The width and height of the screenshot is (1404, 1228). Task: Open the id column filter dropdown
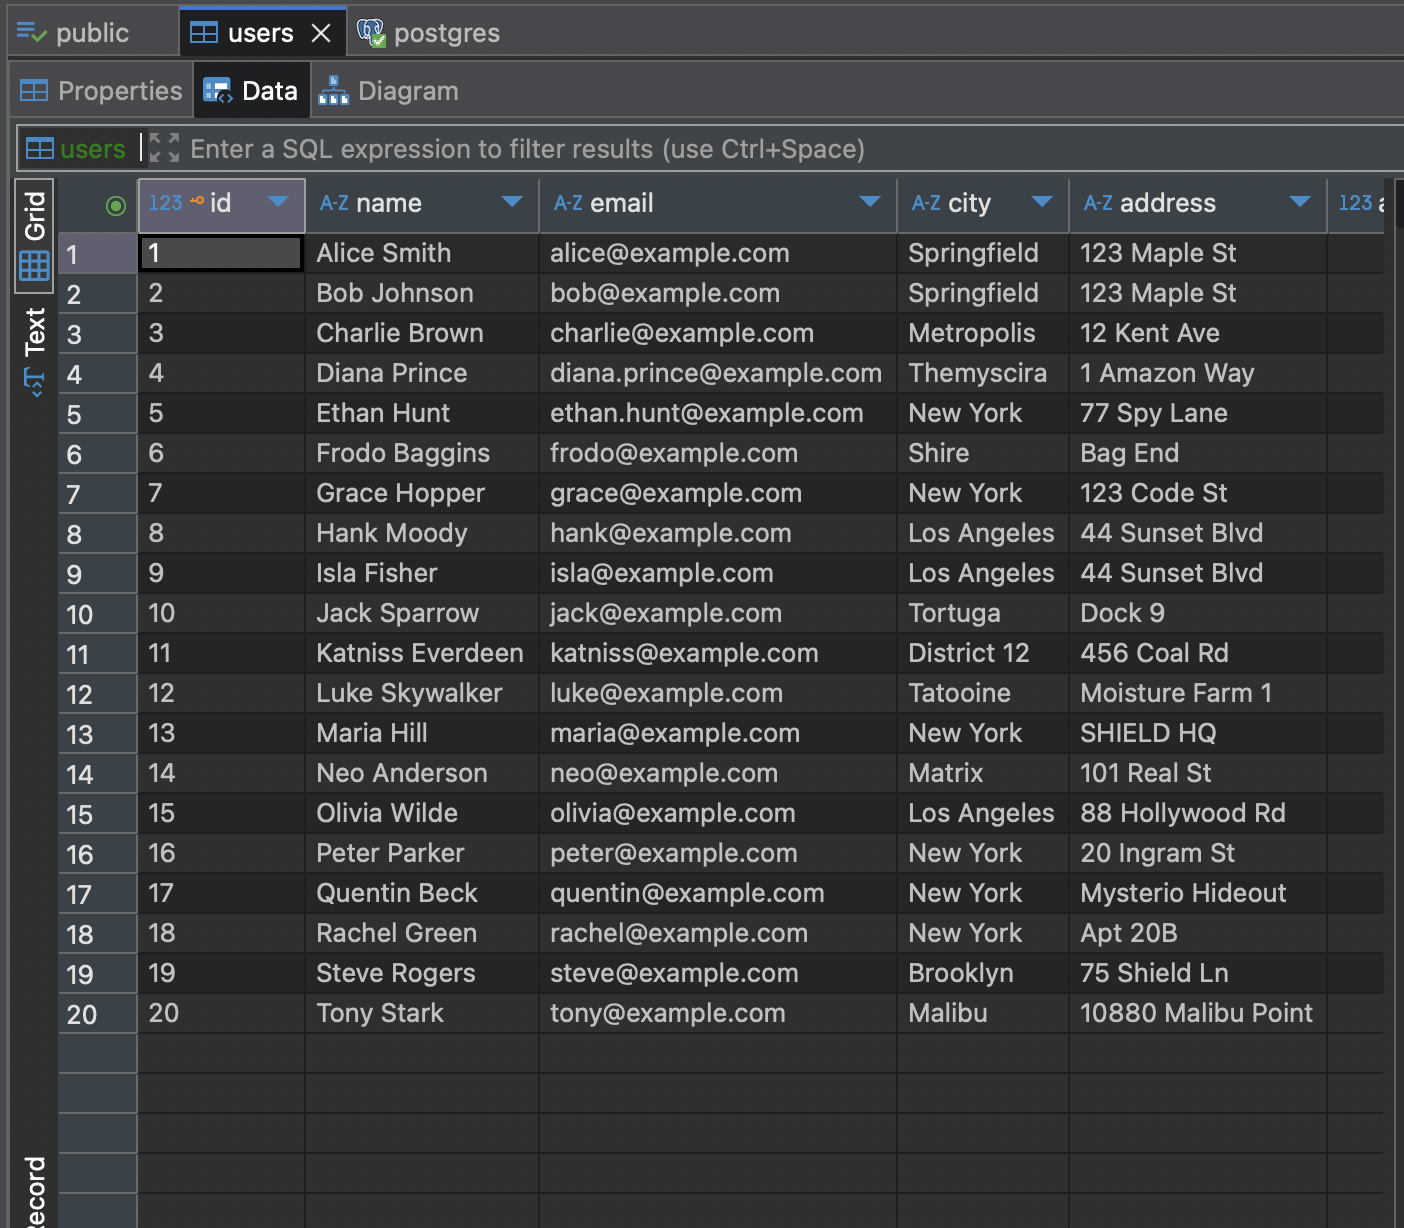tap(278, 203)
